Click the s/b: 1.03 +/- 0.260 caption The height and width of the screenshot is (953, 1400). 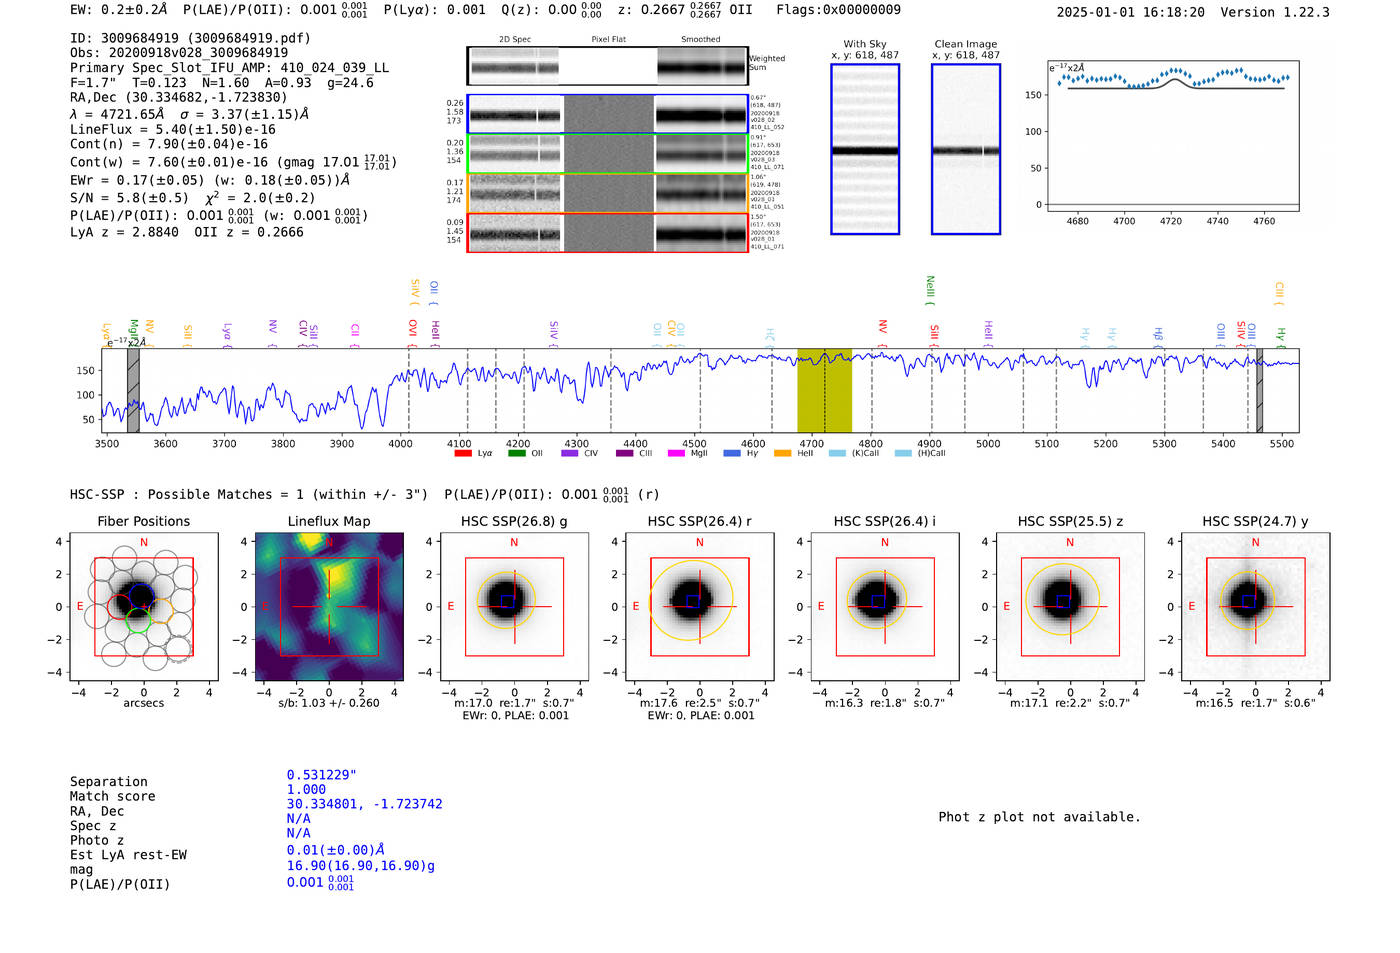tap(329, 703)
